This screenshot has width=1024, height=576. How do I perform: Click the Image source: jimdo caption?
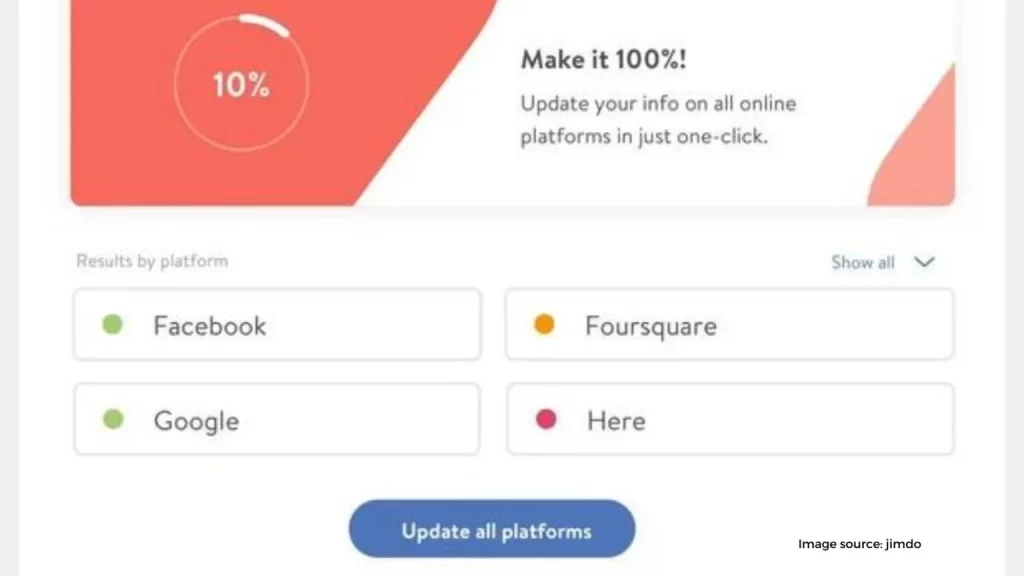click(859, 544)
